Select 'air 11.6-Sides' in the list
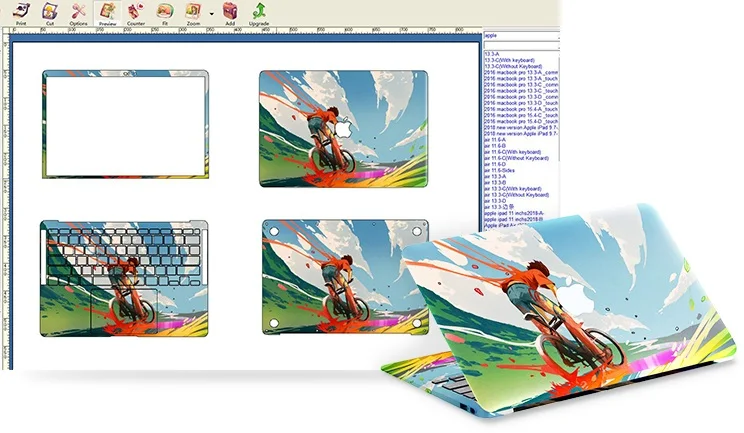The height and width of the screenshot is (433, 744). (x=499, y=170)
